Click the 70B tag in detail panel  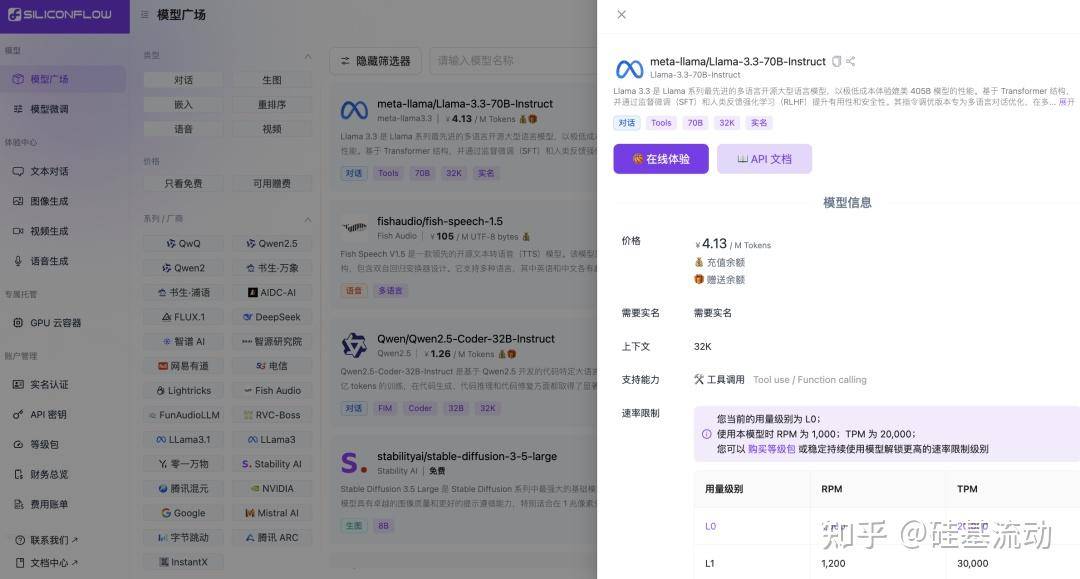pos(695,123)
